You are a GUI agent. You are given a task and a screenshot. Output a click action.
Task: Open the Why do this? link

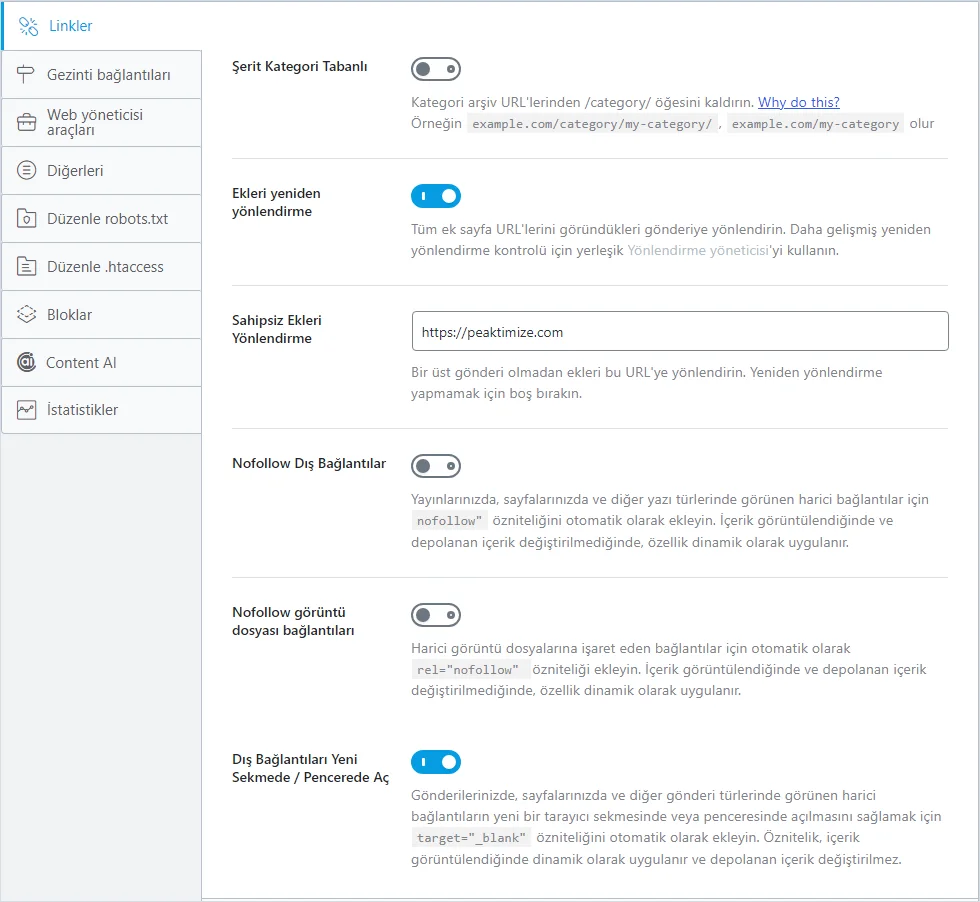(799, 103)
